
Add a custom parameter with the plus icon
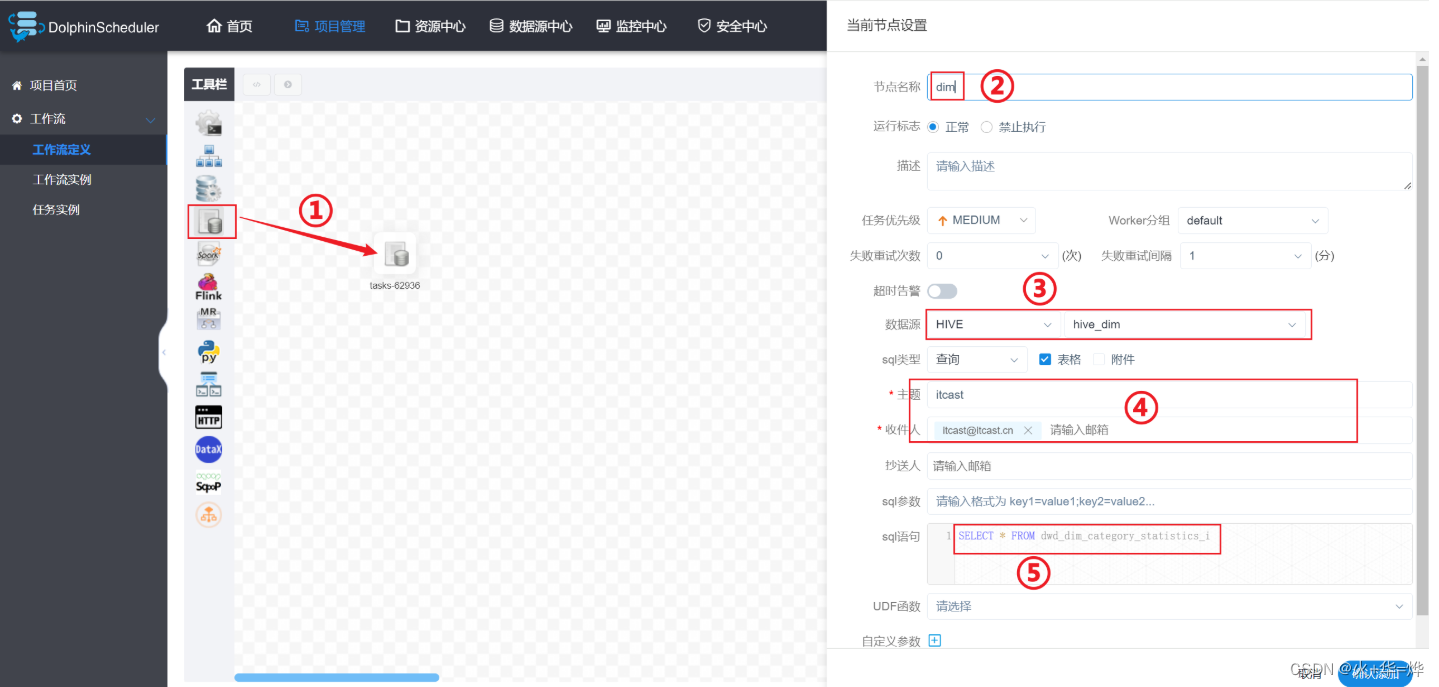pyautogui.click(x=935, y=641)
